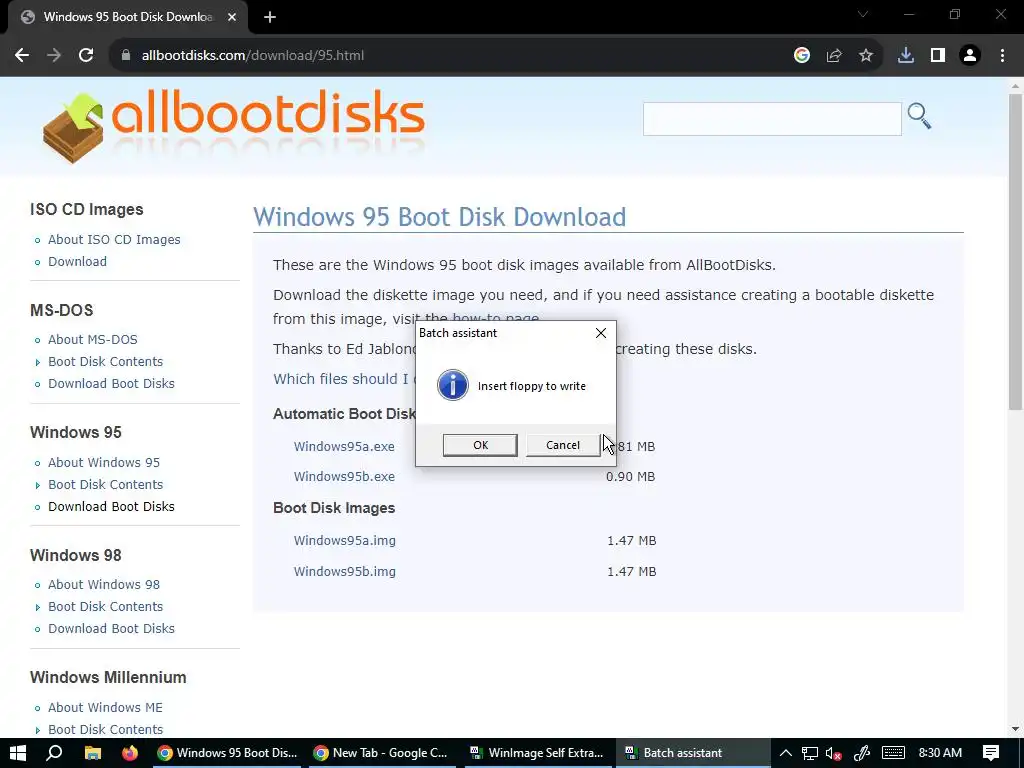Viewport: 1024px width, 768px height.
Task: Open Windows 95 Boot Disk Contents
Action: [x=105, y=485]
